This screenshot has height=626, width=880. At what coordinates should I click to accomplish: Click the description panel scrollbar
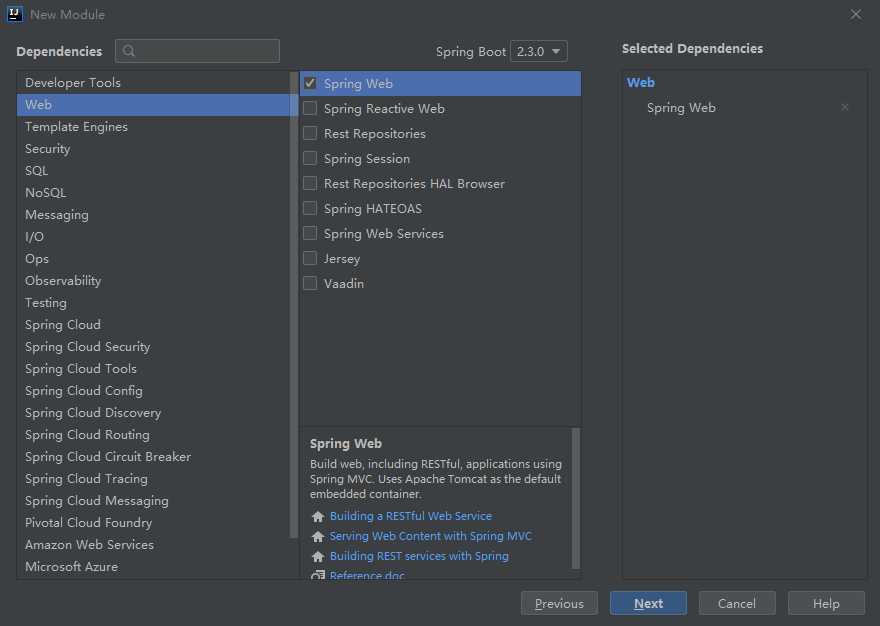tap(576, 499)
